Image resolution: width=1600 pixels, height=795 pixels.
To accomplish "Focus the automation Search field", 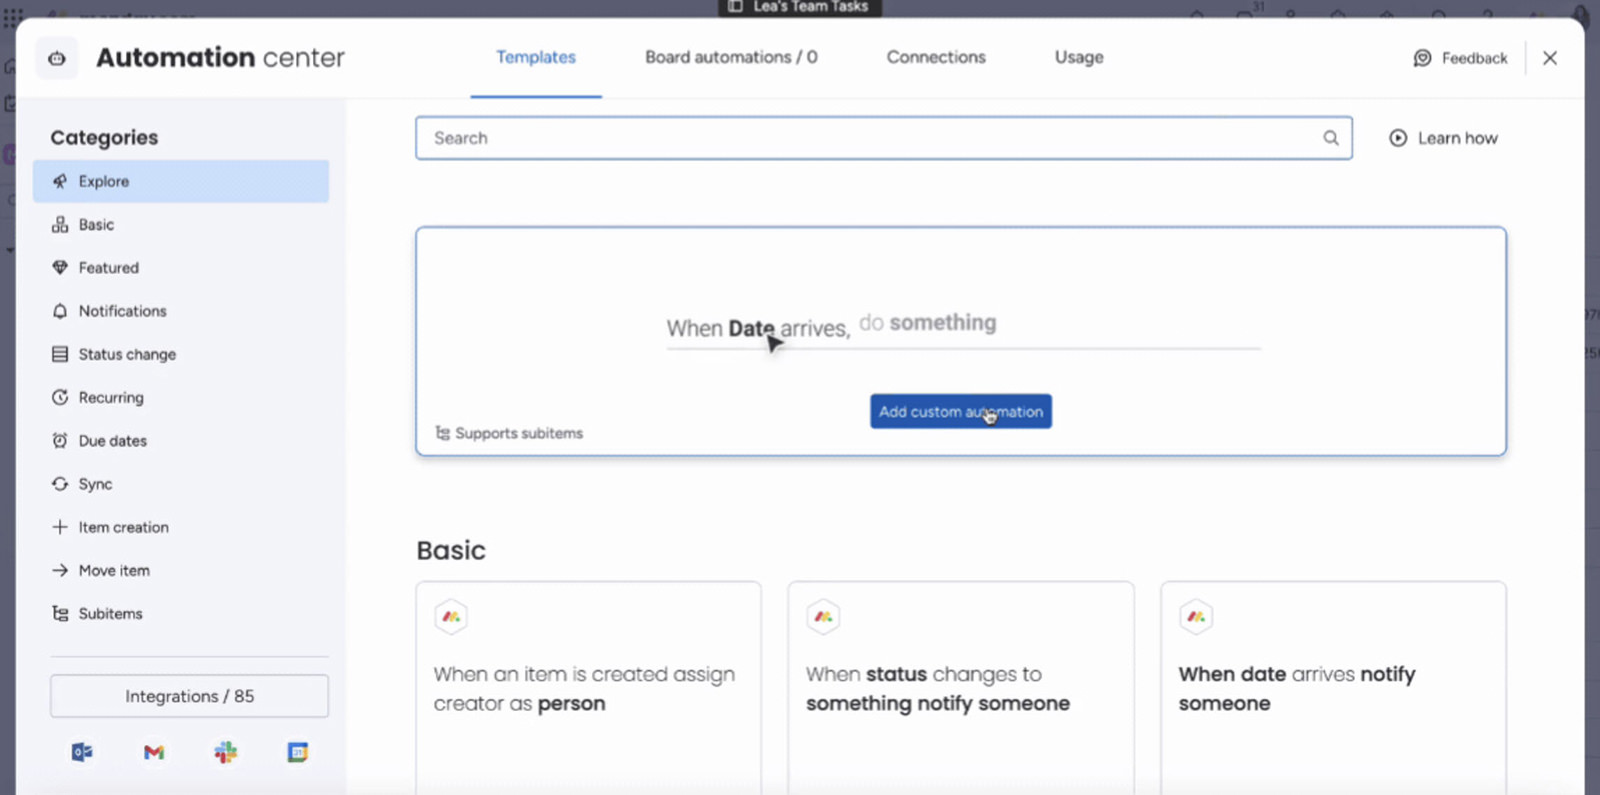I will point(870,138).
